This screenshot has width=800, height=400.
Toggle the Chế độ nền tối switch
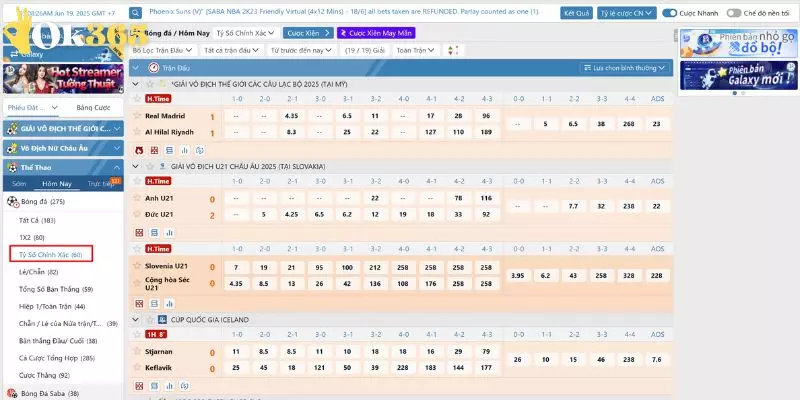point(734,13)
